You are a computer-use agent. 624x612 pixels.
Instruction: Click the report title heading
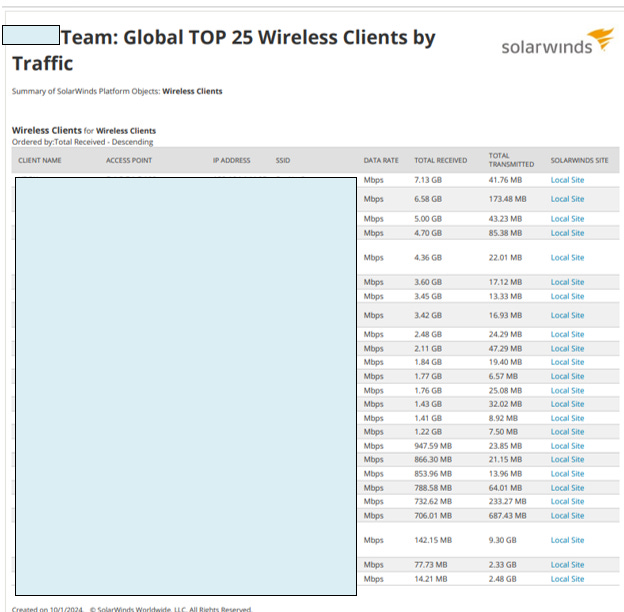click(x=224, y=50)
